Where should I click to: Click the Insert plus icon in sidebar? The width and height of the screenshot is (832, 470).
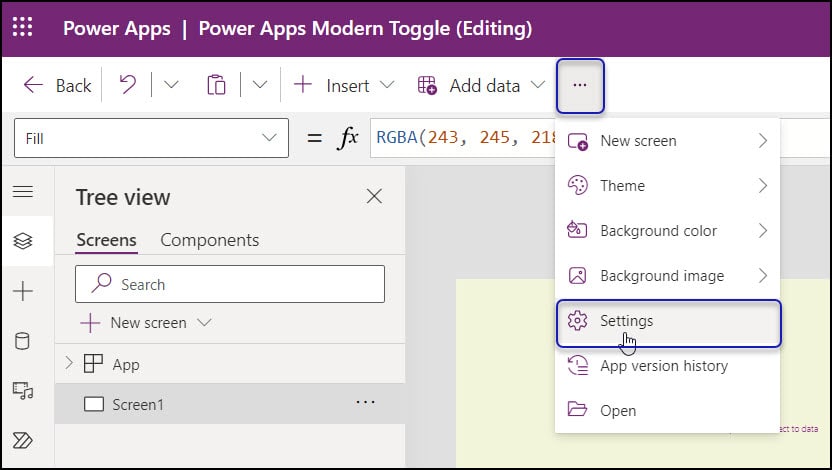[x=23, y=291]
